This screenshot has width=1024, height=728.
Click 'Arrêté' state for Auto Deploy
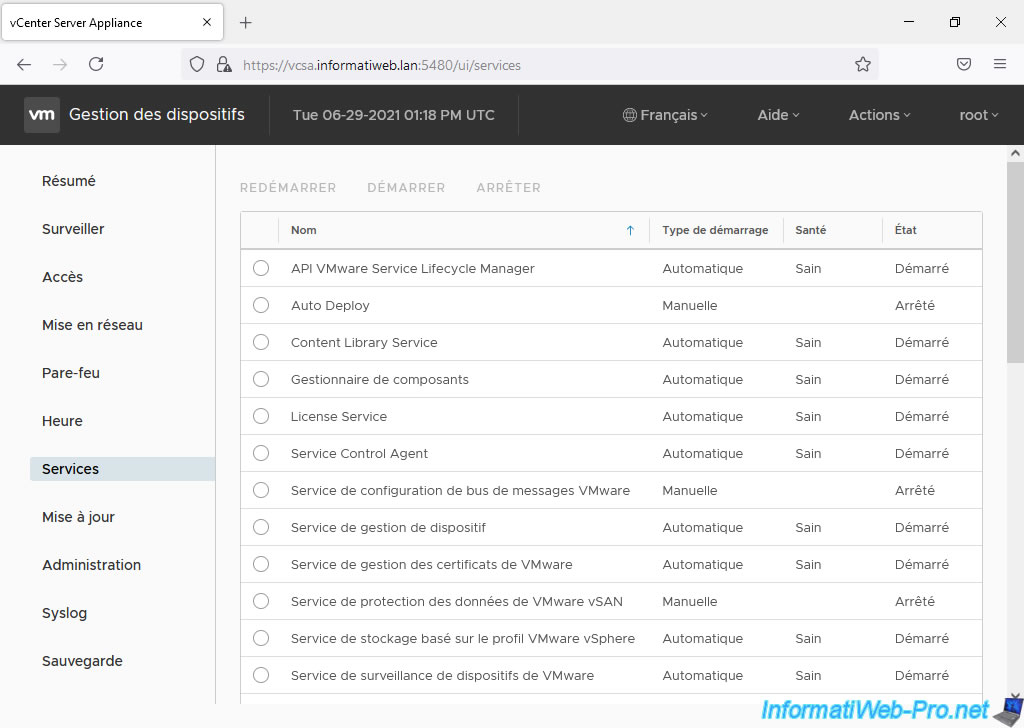(914, 306)
